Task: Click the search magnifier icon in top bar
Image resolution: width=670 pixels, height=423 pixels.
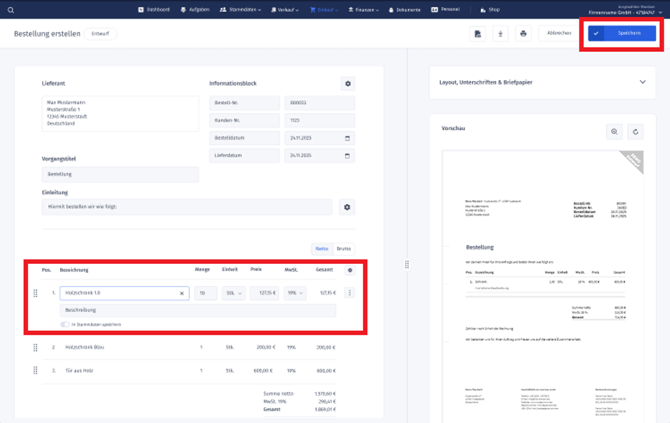Action: tap(11, 10)
